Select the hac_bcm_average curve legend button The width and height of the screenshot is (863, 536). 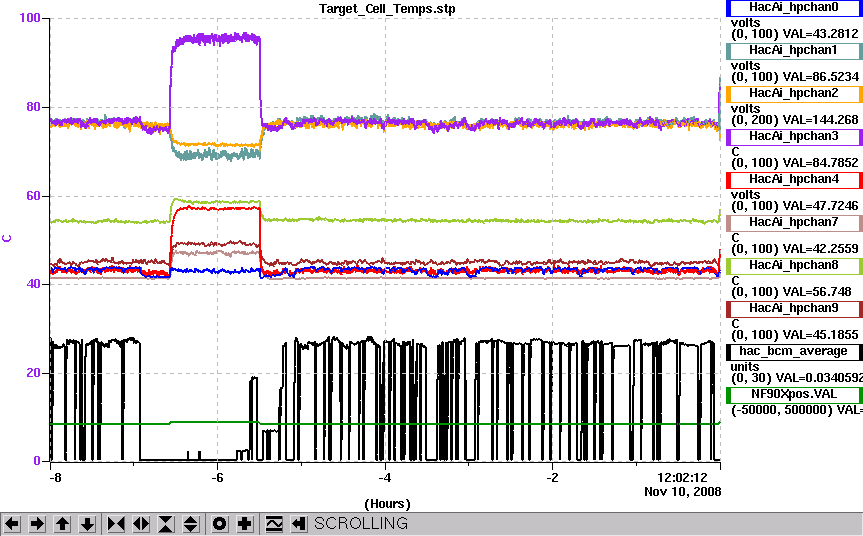[x=794, y=351]
